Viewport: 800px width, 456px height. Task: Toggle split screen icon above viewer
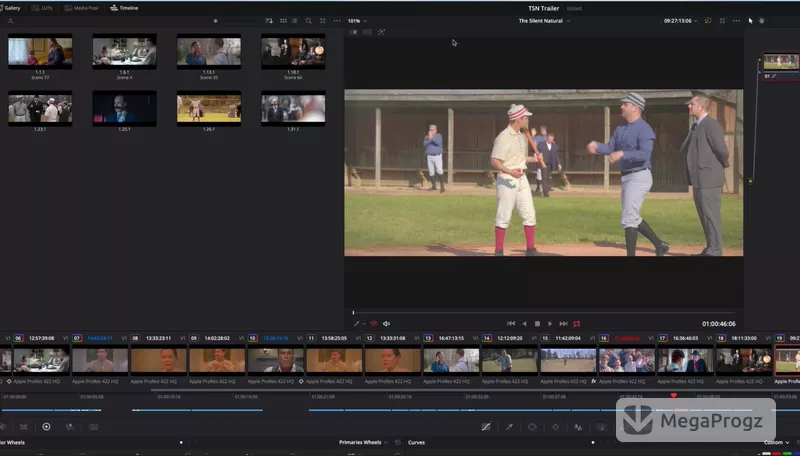click(367, 32)
